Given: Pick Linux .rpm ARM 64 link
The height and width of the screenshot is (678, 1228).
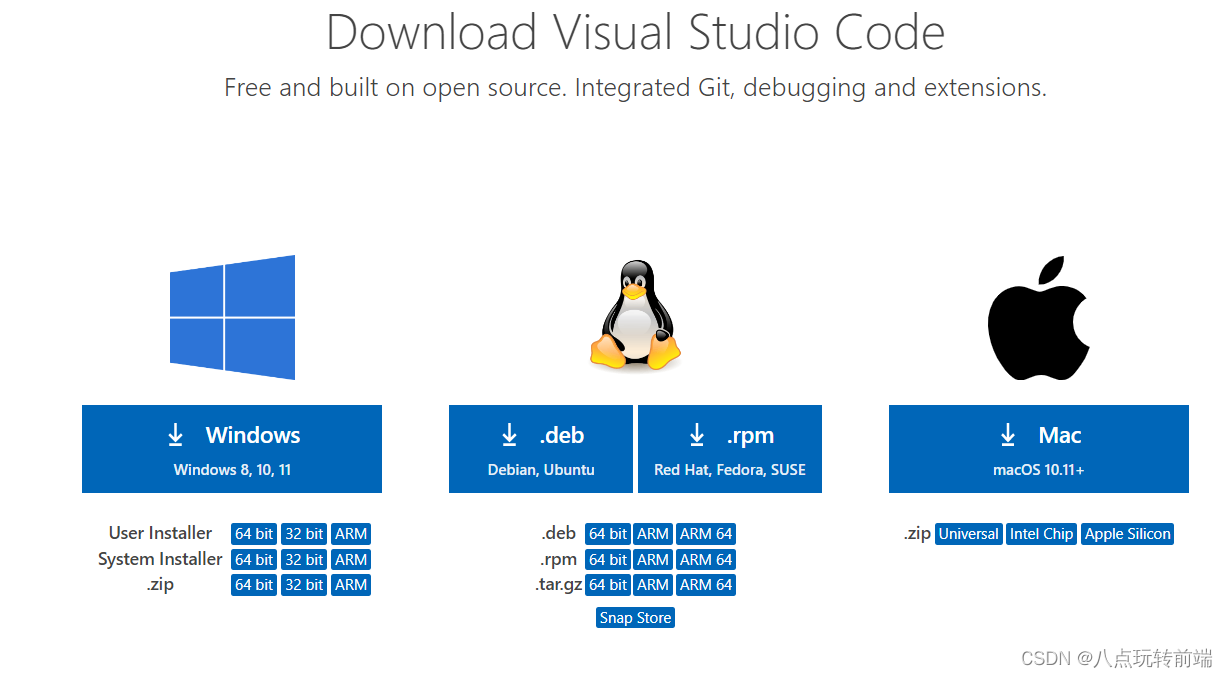Looking at the screenshot, I should point(706,560).
